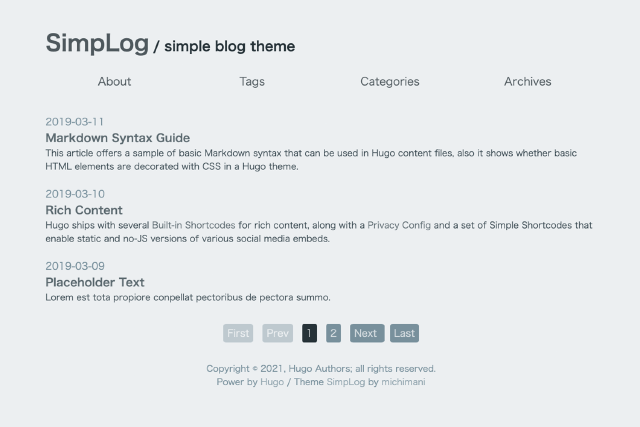640x427 pixels.
Task: Click the 2019-03-11 post date
Action: tap(74, 122)
